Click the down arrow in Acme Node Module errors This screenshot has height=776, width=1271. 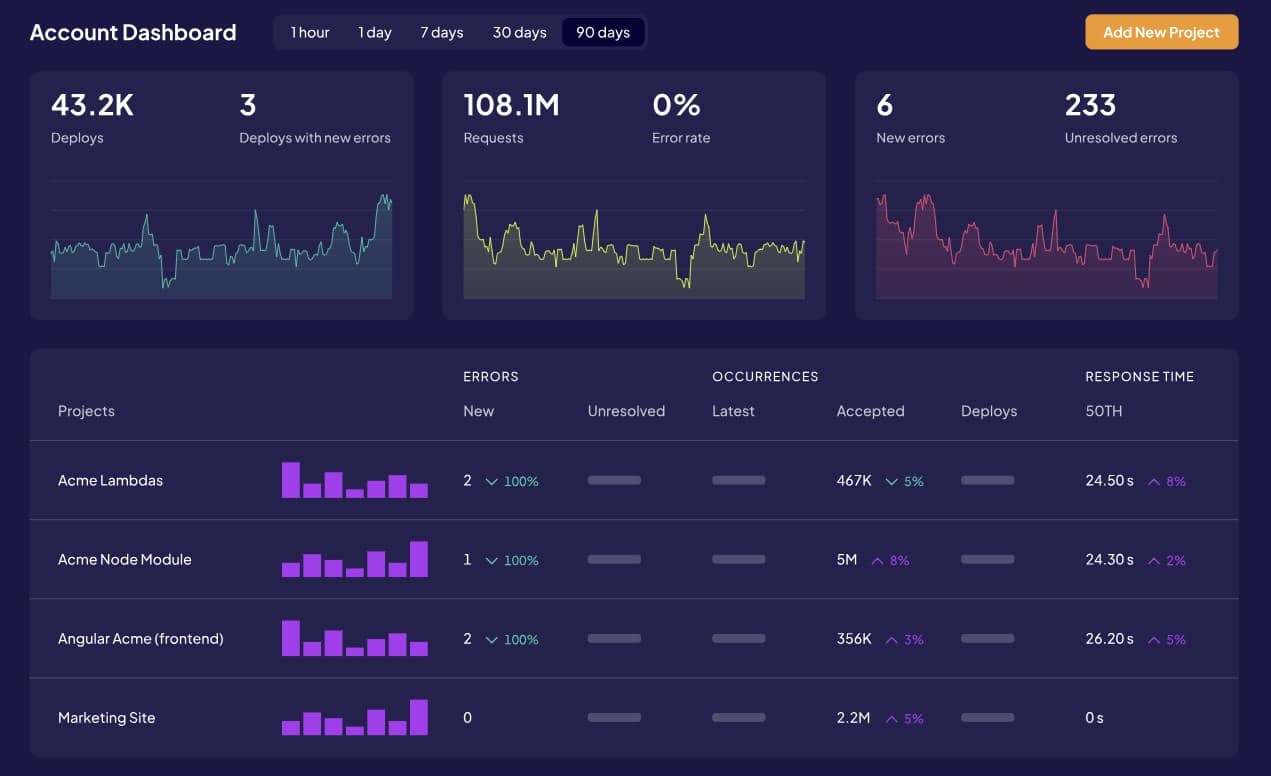tap(492, 560)
